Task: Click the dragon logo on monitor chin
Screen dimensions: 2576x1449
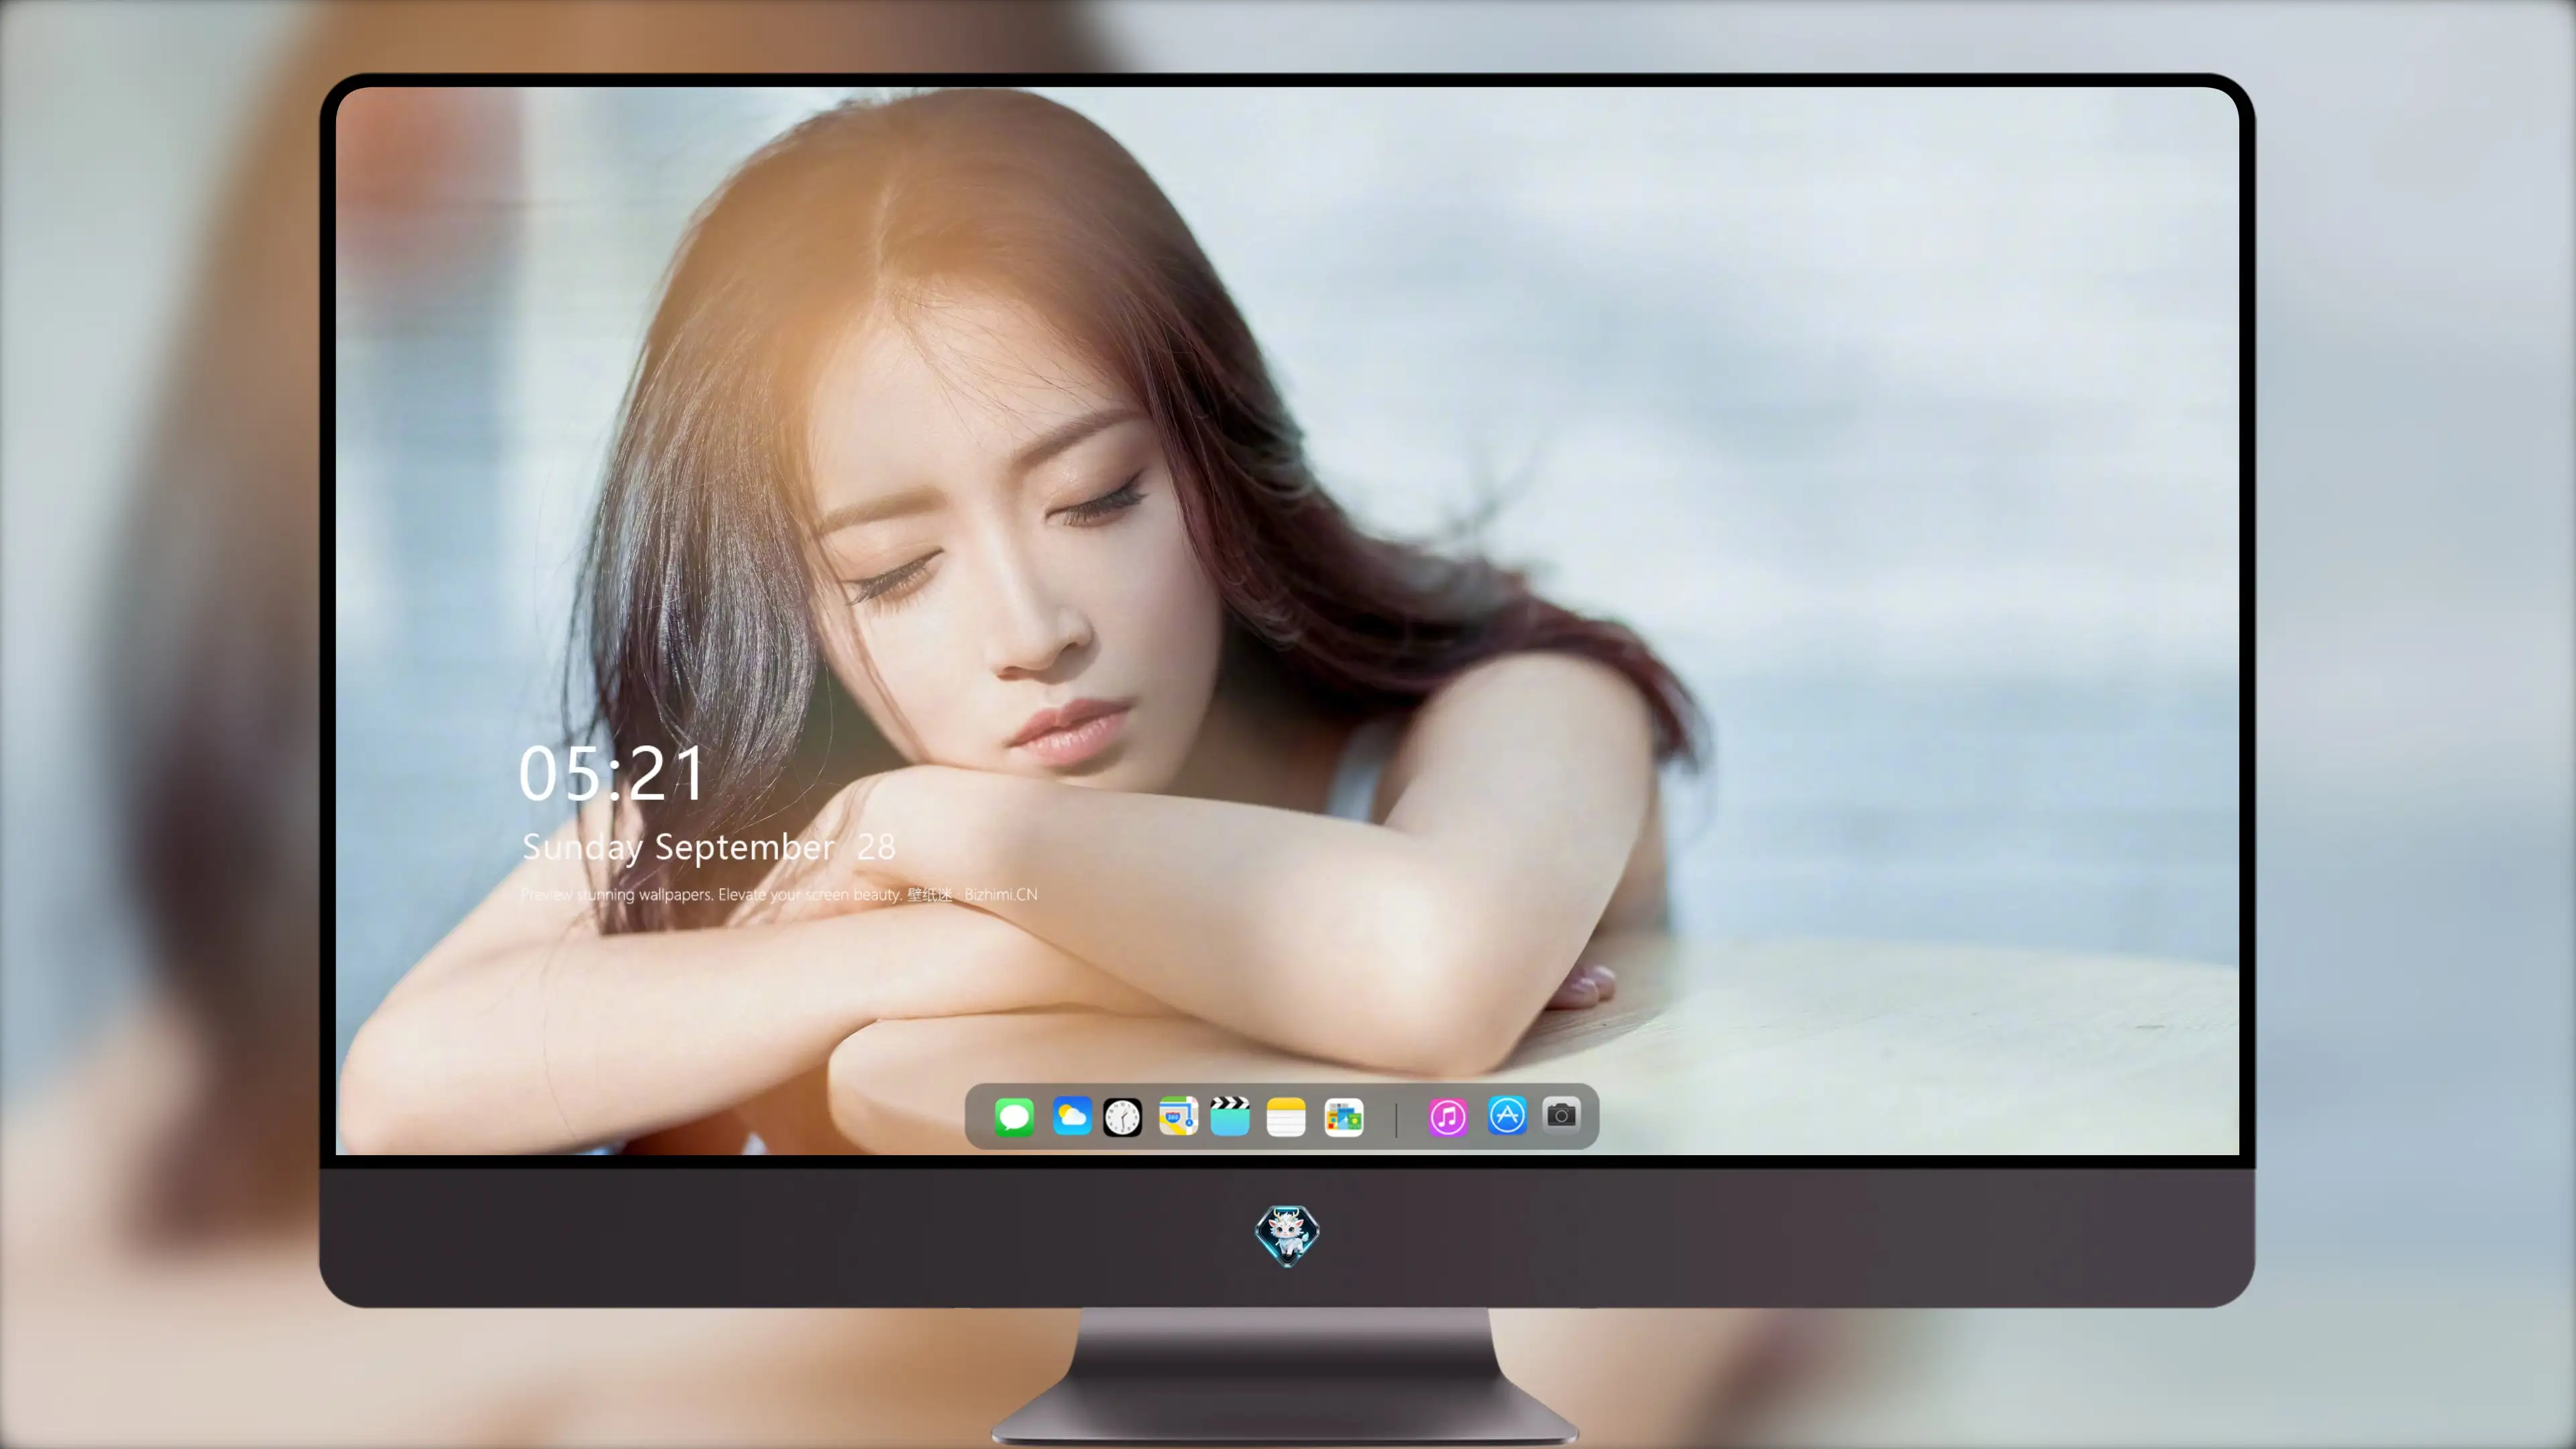Action: pyautogui.click(x=1287, y=1236)
